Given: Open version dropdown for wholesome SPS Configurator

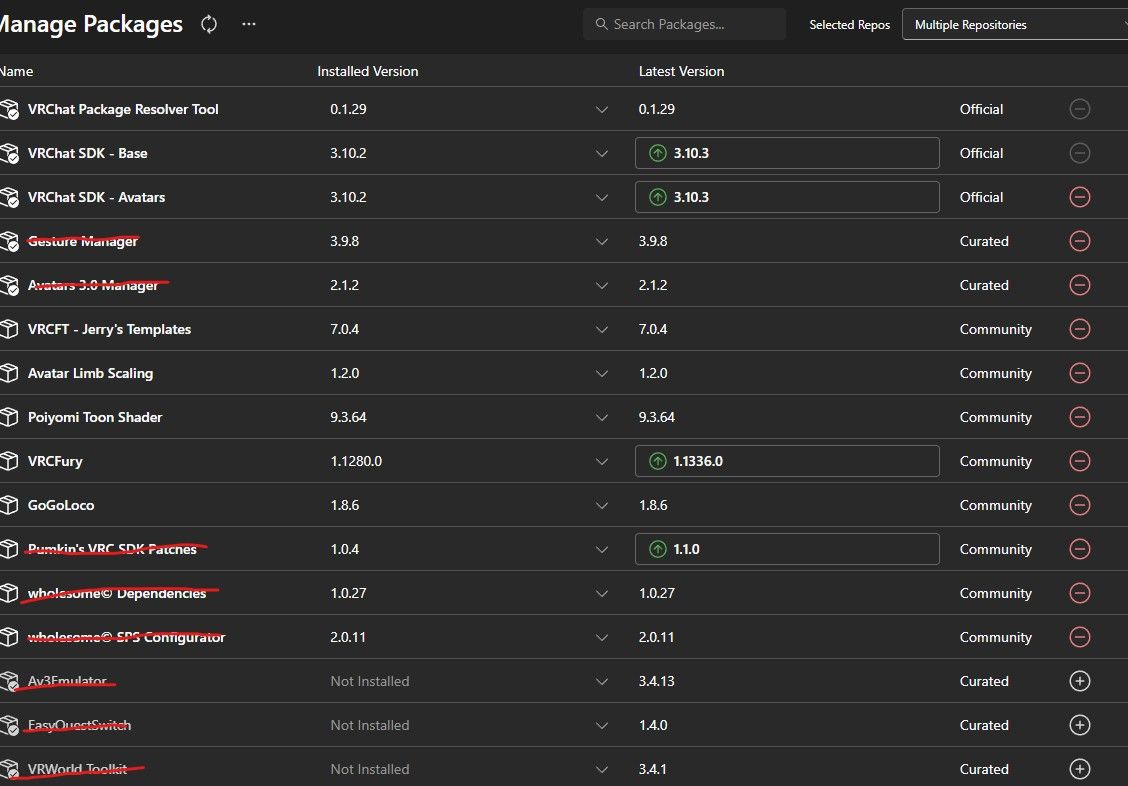Looking at the screenshot, I should pyautogui.click(x=601, y=638).
